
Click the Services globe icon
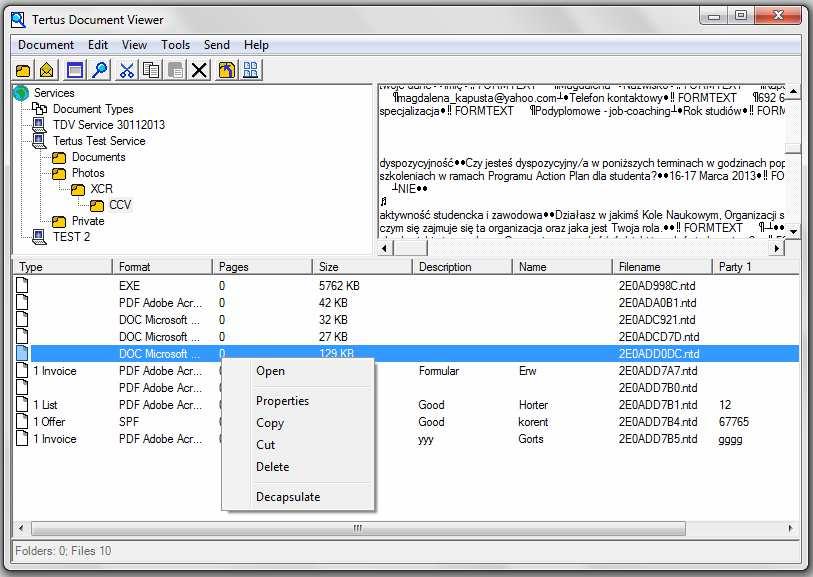coord(21,93)
